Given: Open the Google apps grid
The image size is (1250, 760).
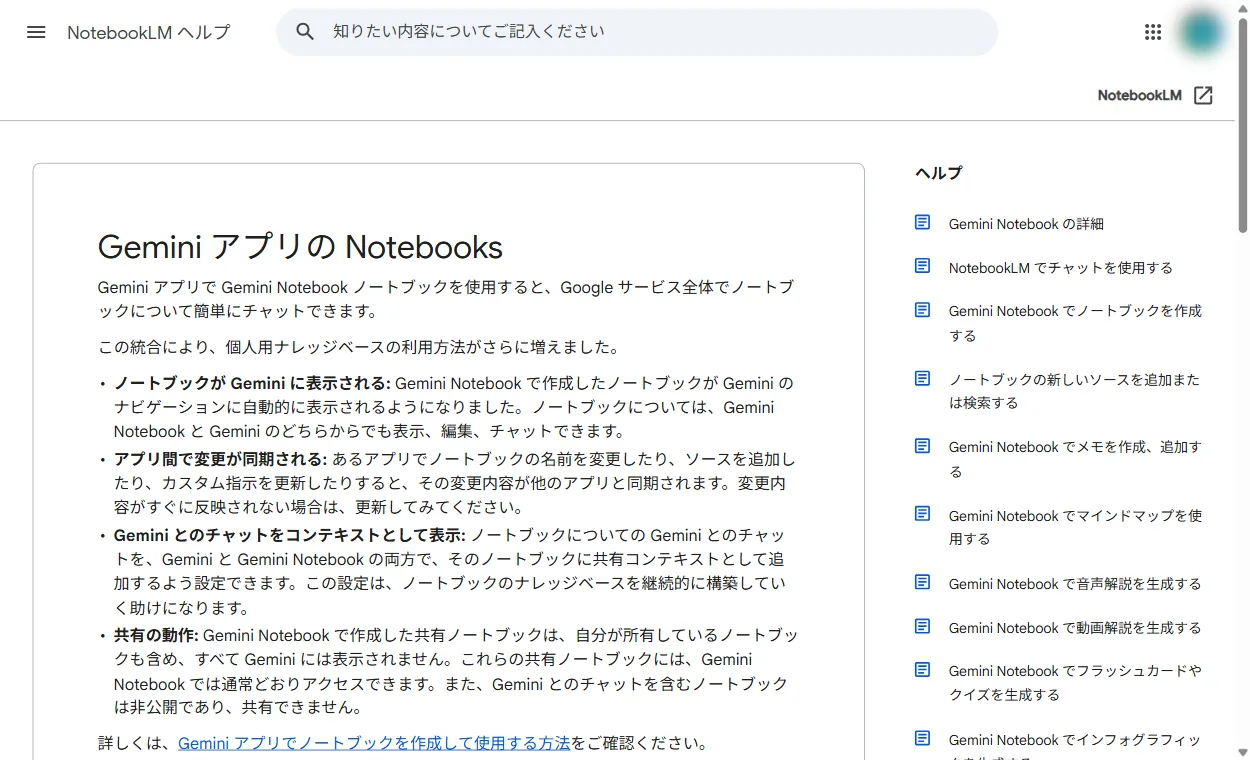Looking at the screenshot, I should [x=1153, y=32].
